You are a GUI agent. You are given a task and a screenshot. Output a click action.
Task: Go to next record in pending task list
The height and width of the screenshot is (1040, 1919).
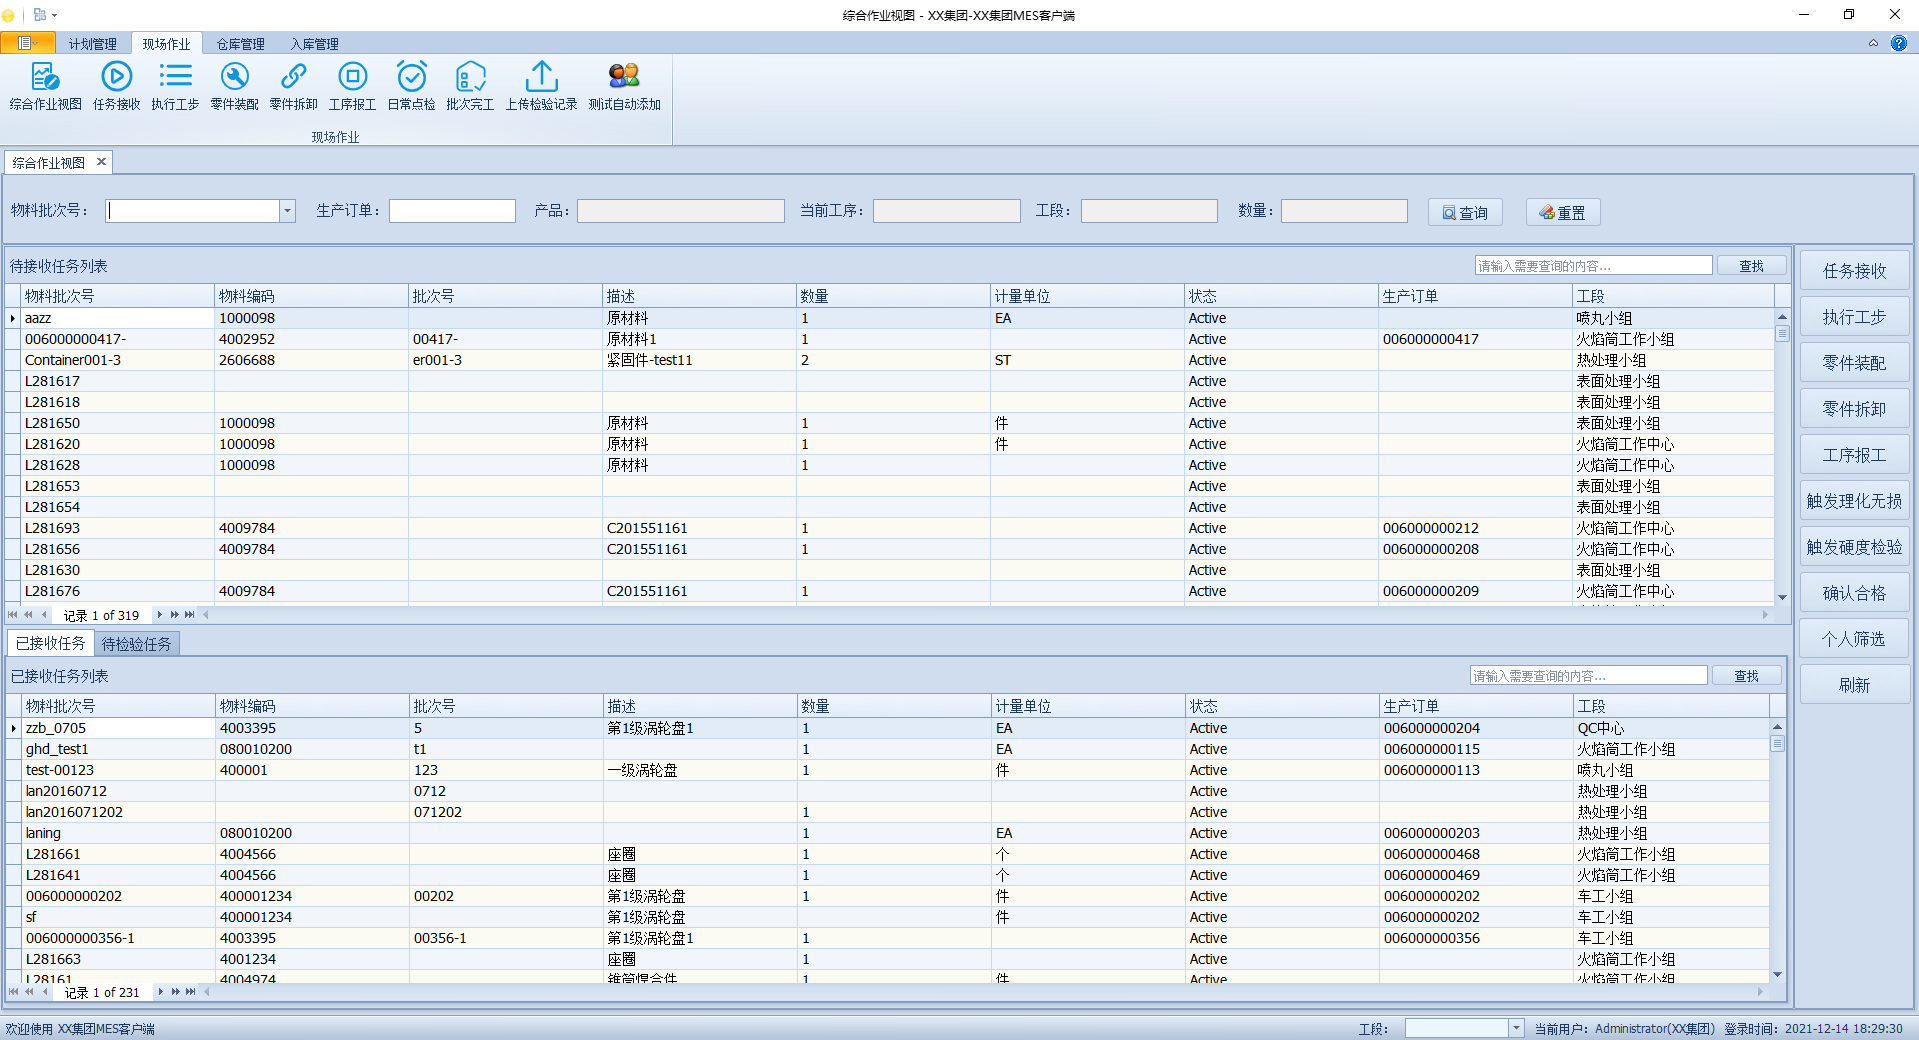pos(159,615)
